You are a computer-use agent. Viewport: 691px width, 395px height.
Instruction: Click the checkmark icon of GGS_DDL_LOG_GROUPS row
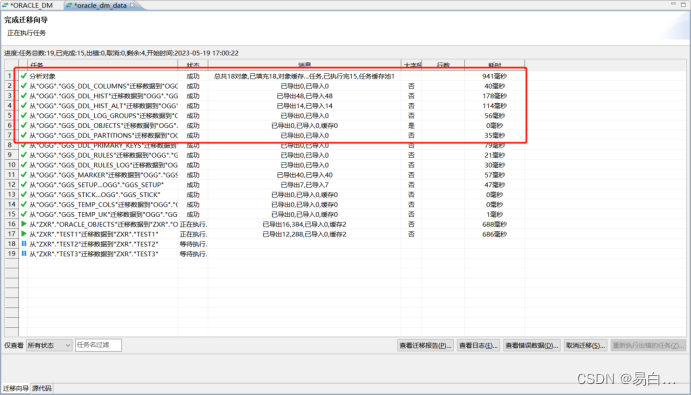(23, 116)
